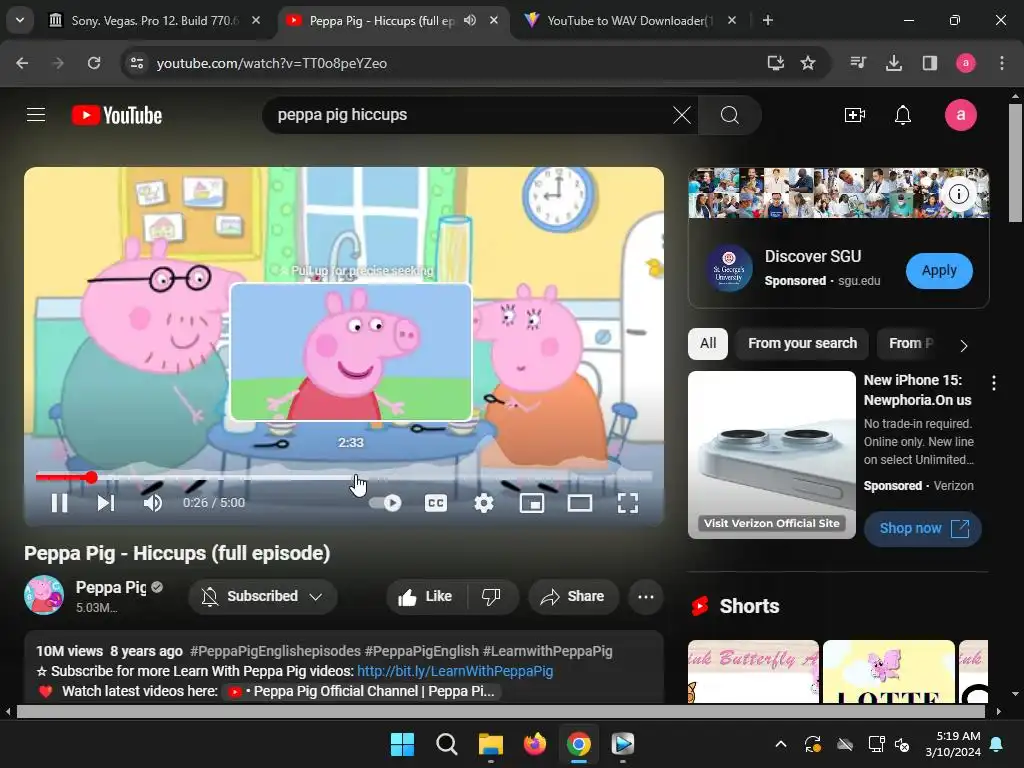The height and width of the screenshot is (768, 1024).
Task: Open the media control icon
Action: tap(858, 63)
